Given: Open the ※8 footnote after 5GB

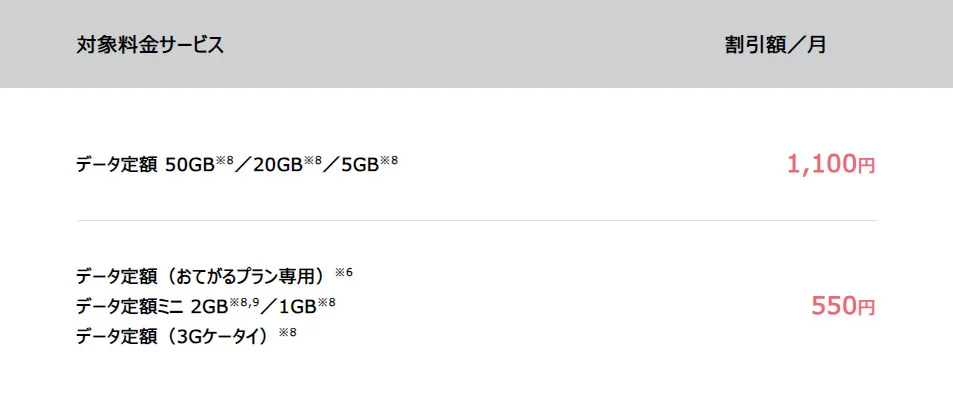Looking at the screenshot, I should click(x=388, y=161).
